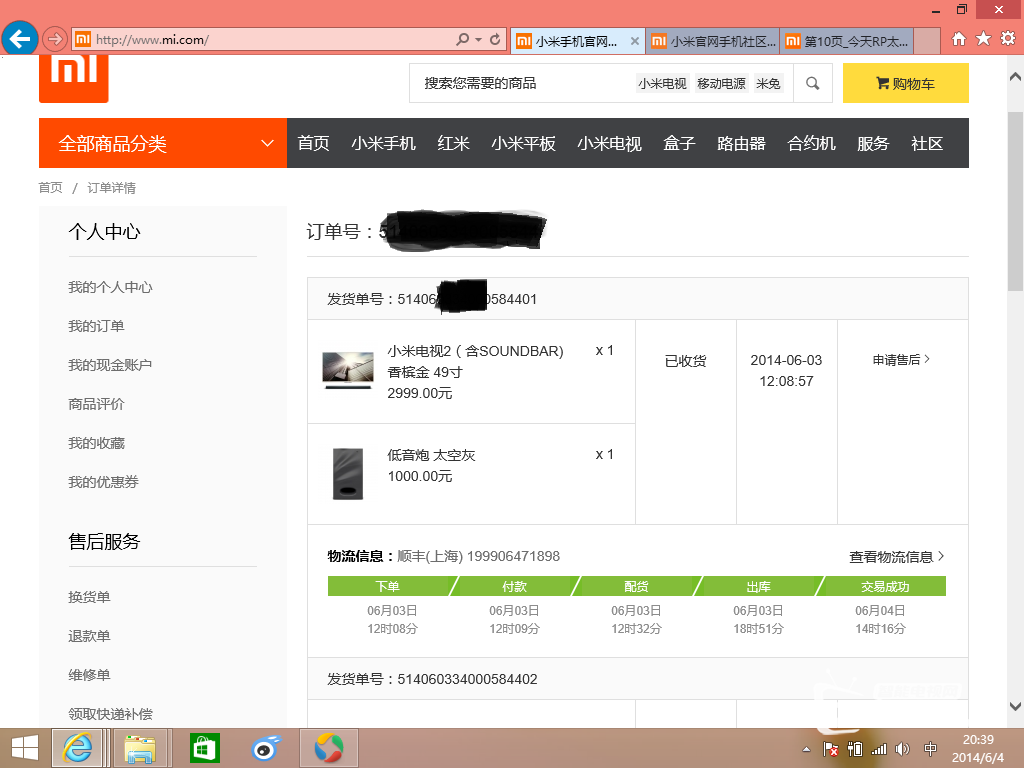Click the browser home icon
This screenshot has width=1024, height=768.
click(958, 39)
